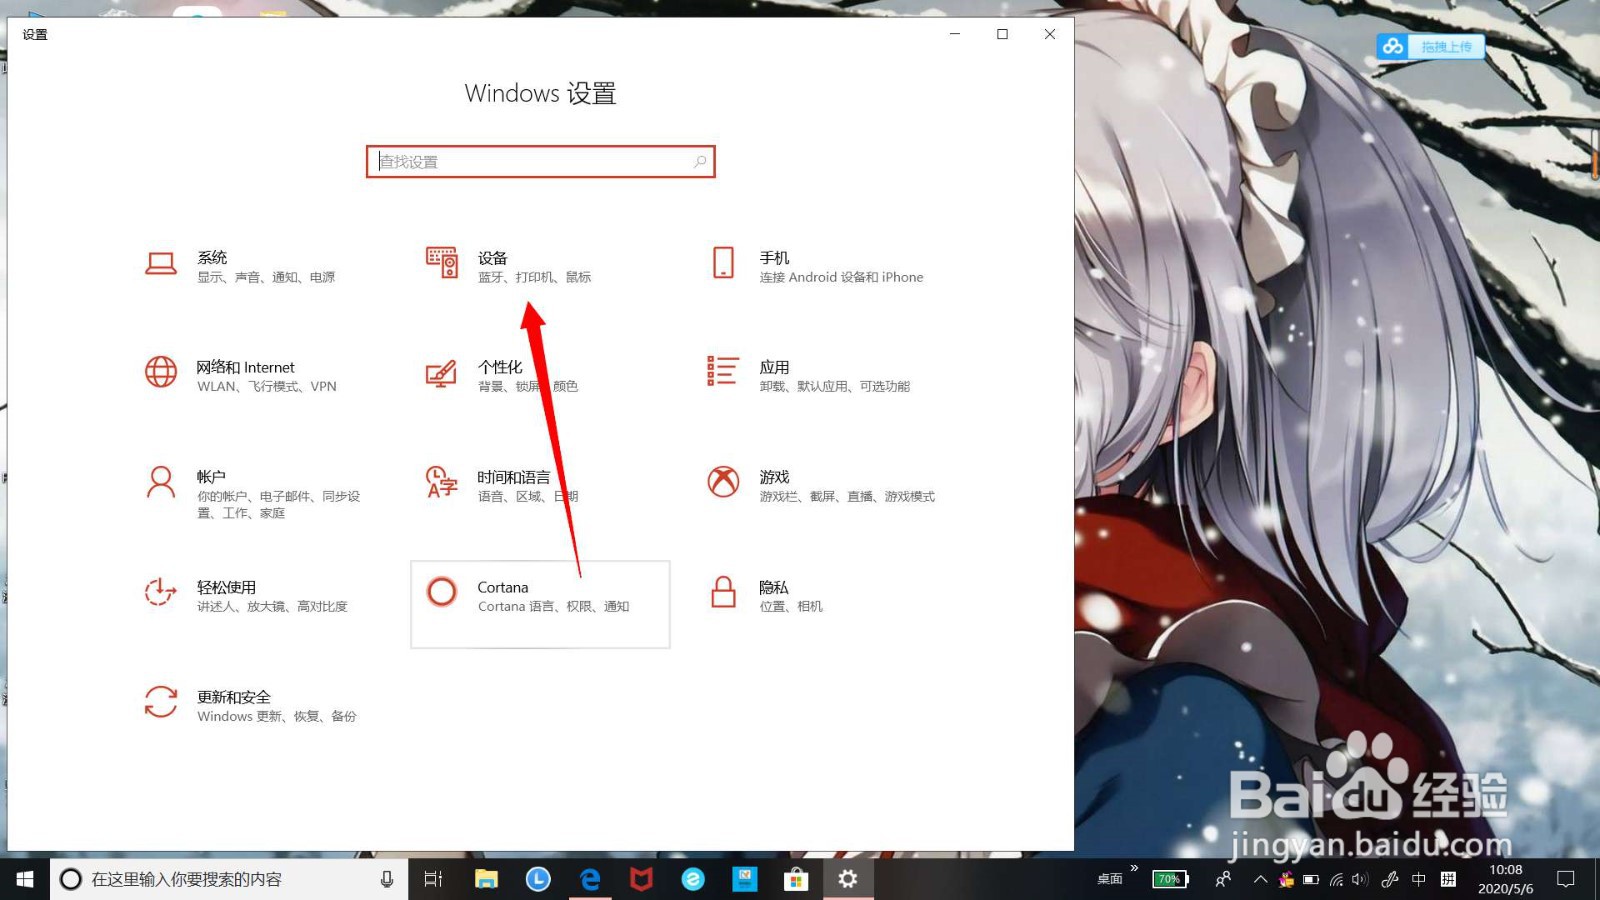Click Windows 更新、恢复、备份 text
This screenshot has height=900, width=1600.
tap(277, 716)
